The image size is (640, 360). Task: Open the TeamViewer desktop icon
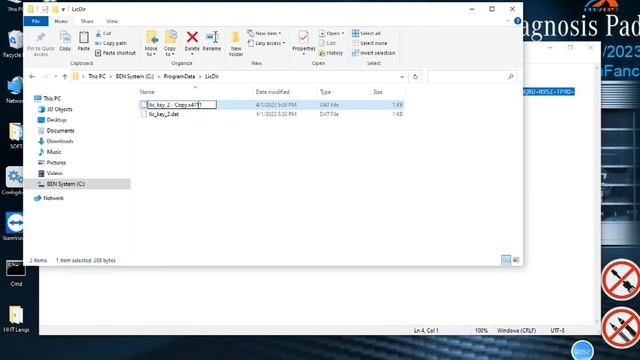(15, 226)
